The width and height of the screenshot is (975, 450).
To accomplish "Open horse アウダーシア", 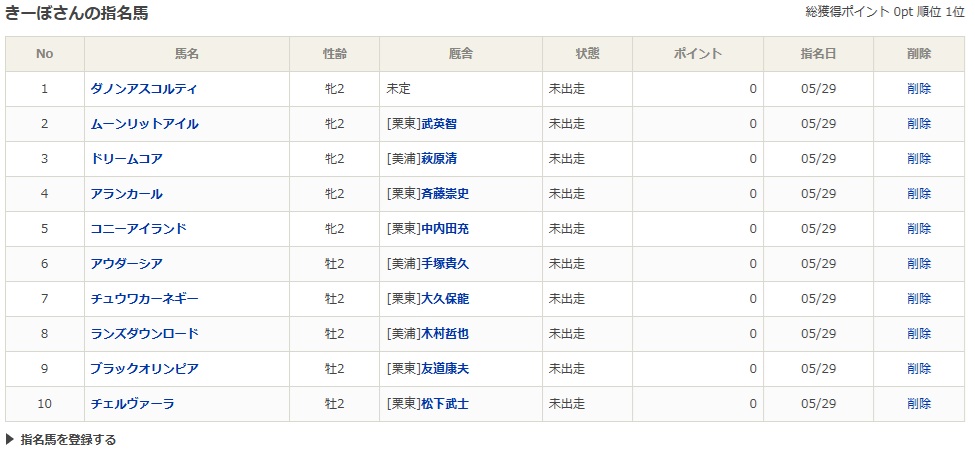I will click(x=126, y=264).
